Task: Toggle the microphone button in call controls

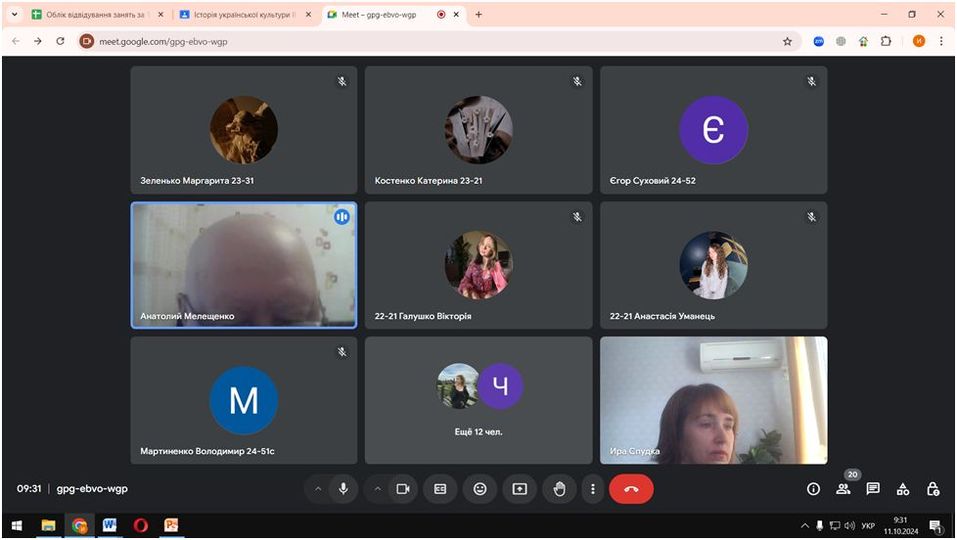Action: (x=344, y=489)
